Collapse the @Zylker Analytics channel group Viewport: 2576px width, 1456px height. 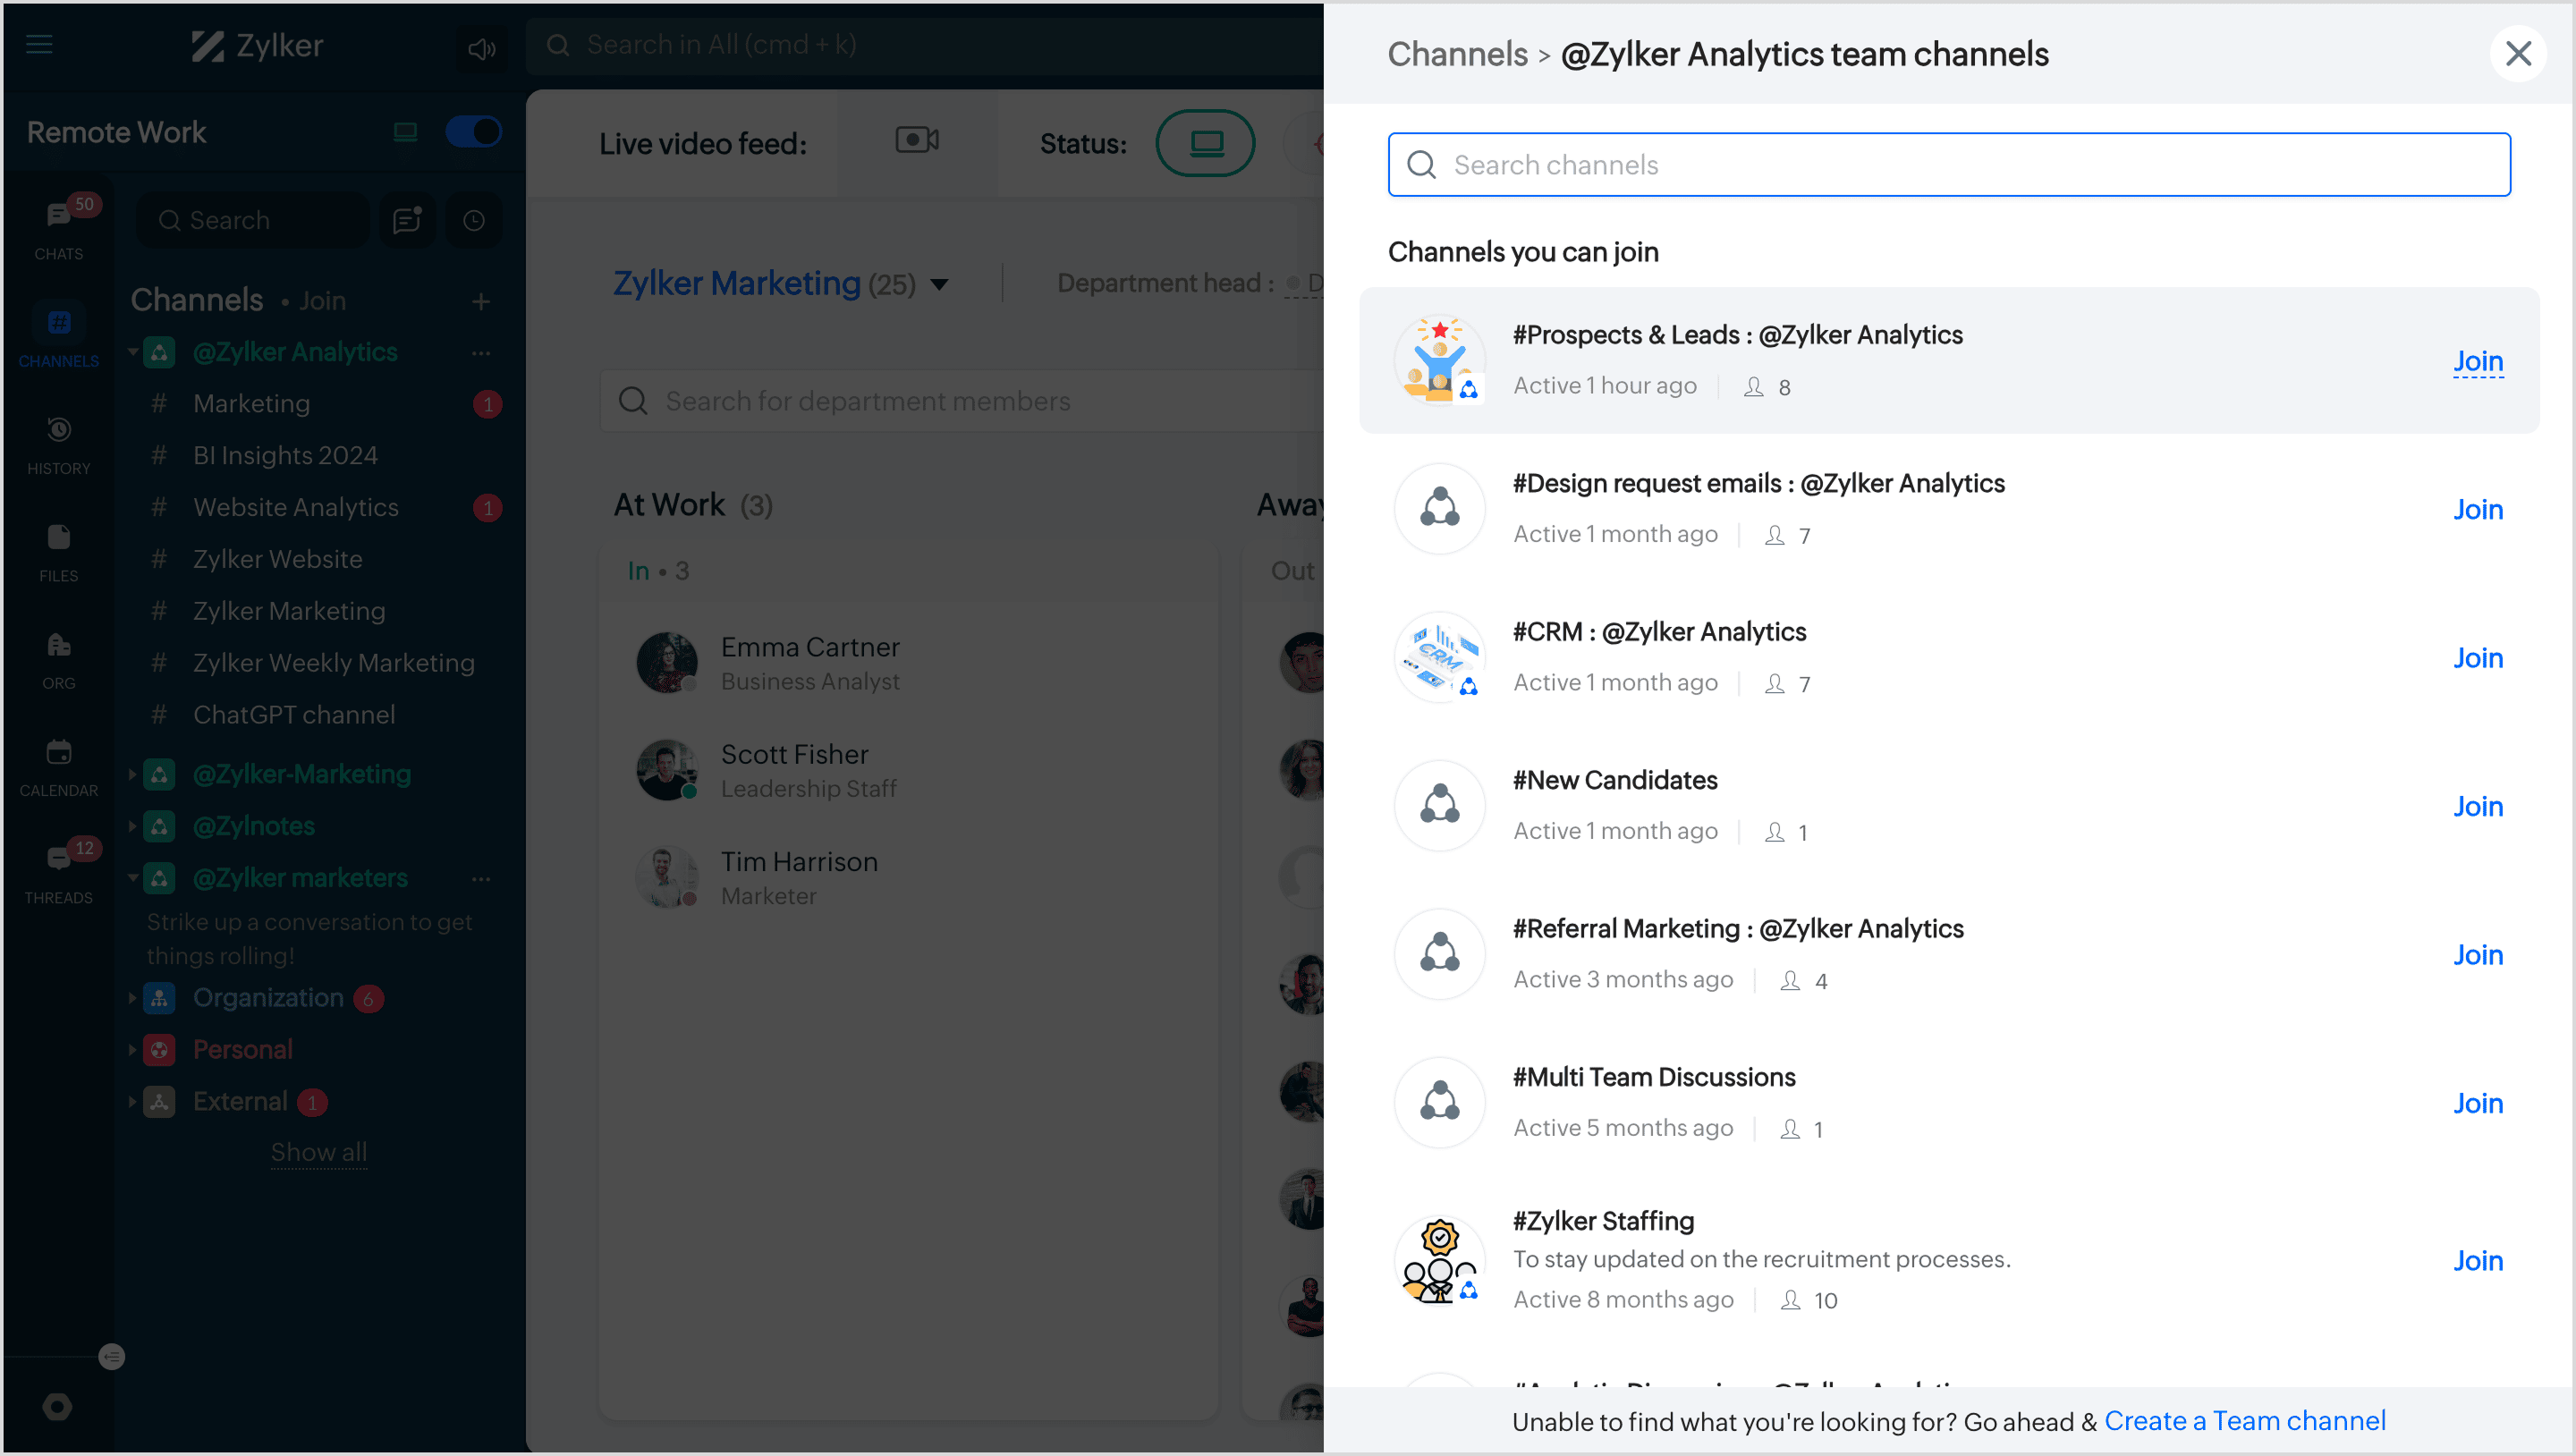pos(133,352)
